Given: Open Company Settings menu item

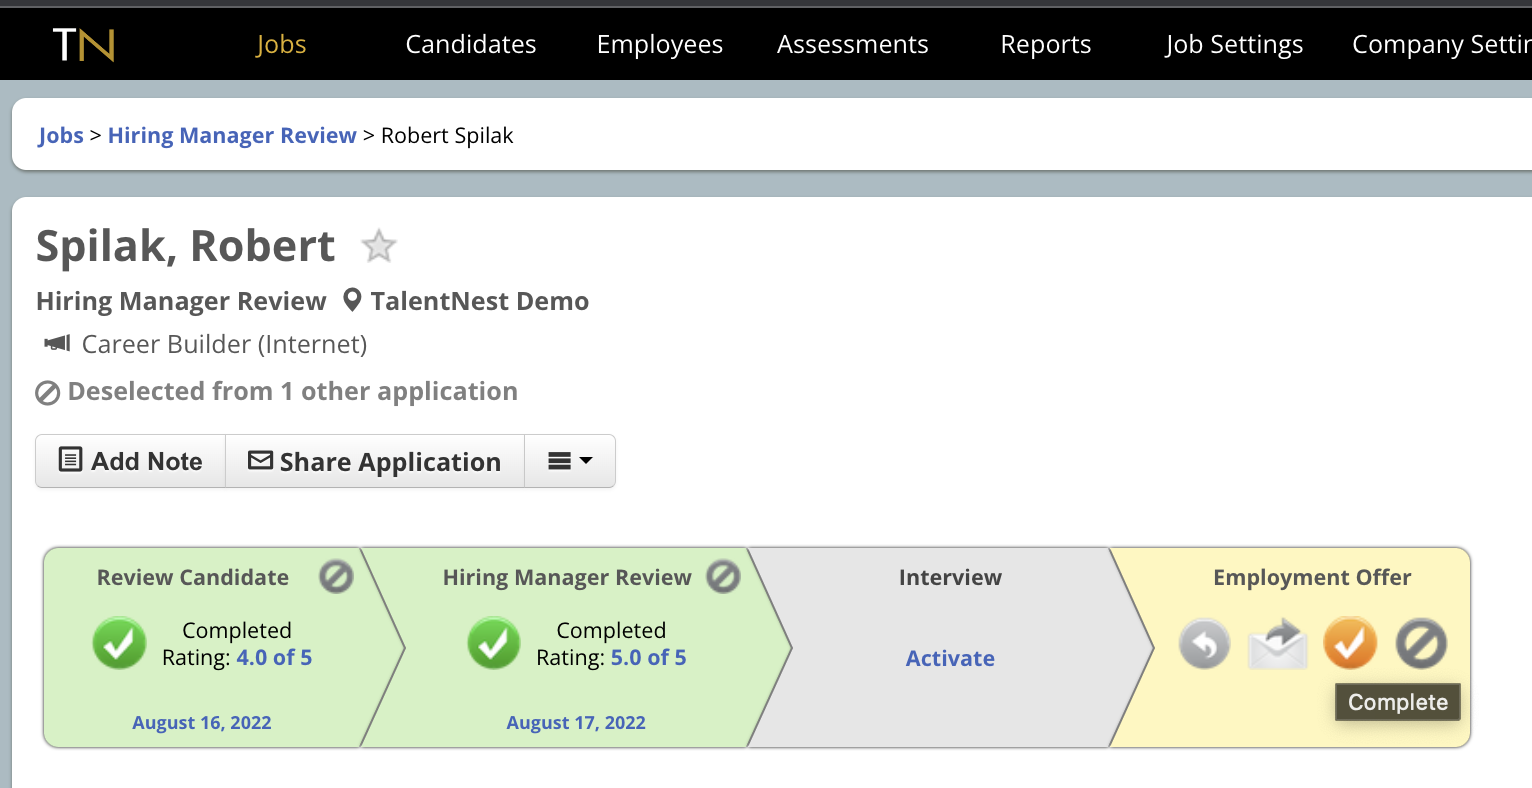Looking at the screenshot, I should point(1442,44).
